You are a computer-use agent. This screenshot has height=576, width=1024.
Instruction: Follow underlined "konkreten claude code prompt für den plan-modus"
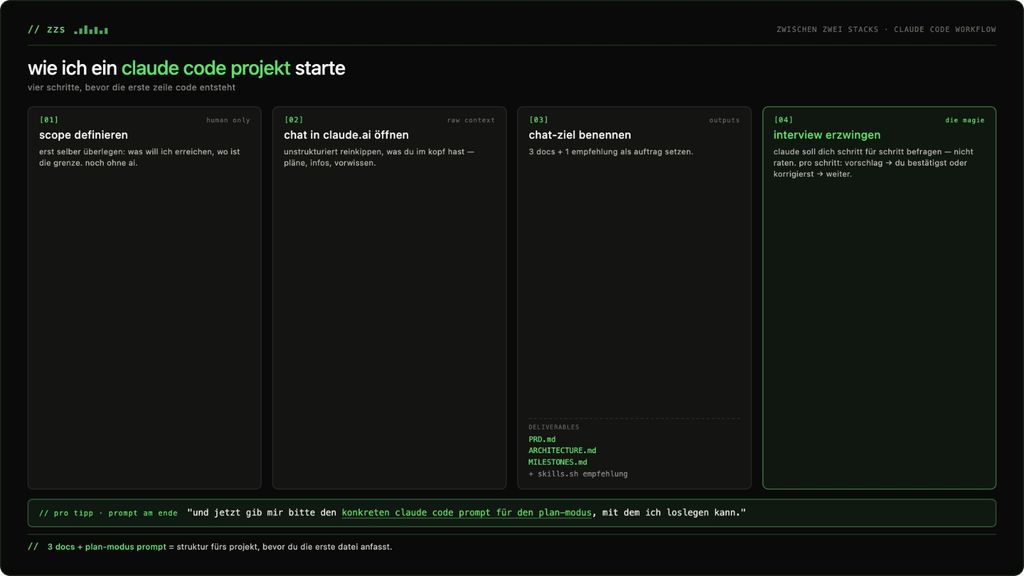[466, 513]
